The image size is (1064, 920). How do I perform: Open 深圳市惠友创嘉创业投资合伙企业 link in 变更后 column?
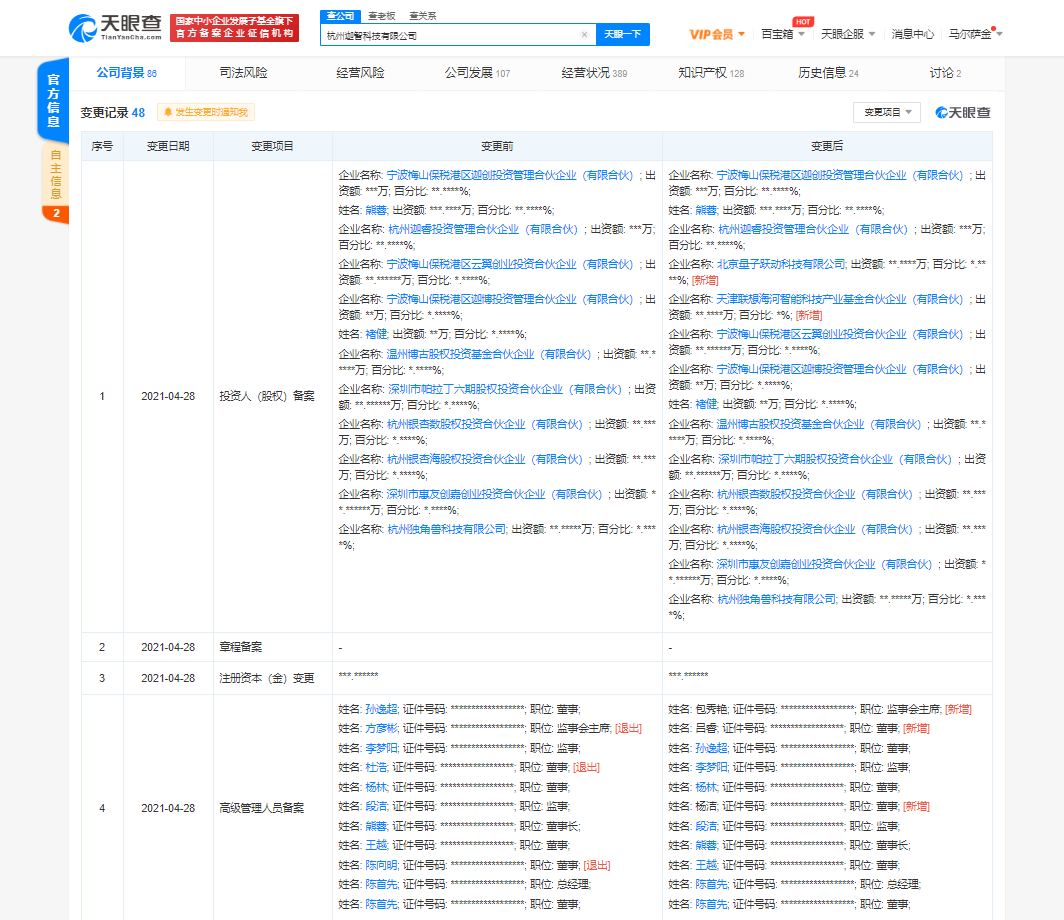coord(824,564)
